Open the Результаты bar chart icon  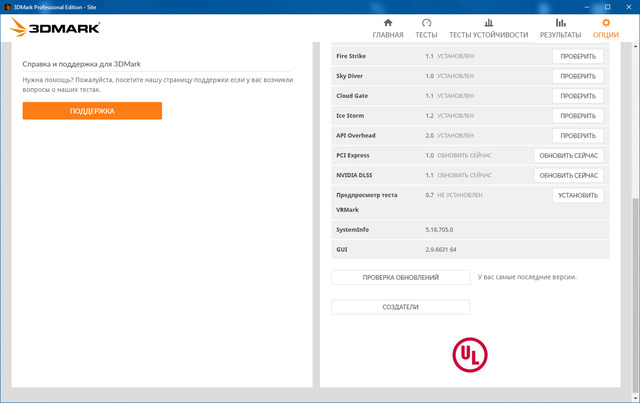[560, 22]
